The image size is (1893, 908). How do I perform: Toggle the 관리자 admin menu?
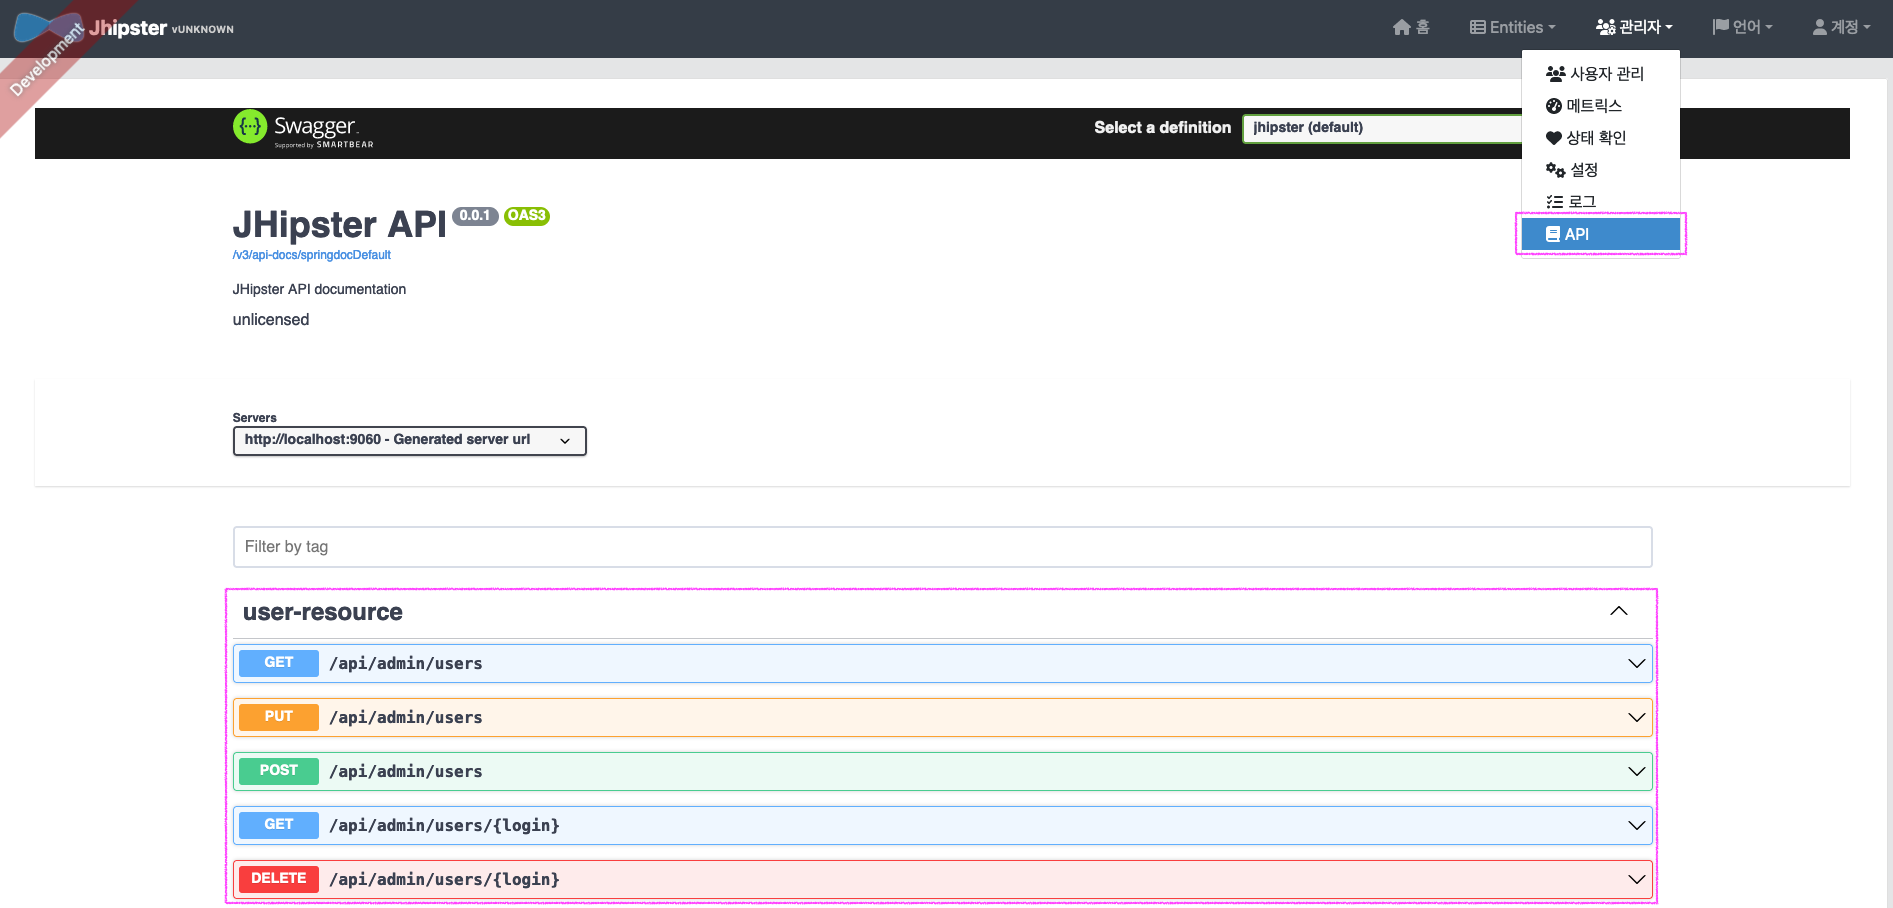pos(1634,28)
